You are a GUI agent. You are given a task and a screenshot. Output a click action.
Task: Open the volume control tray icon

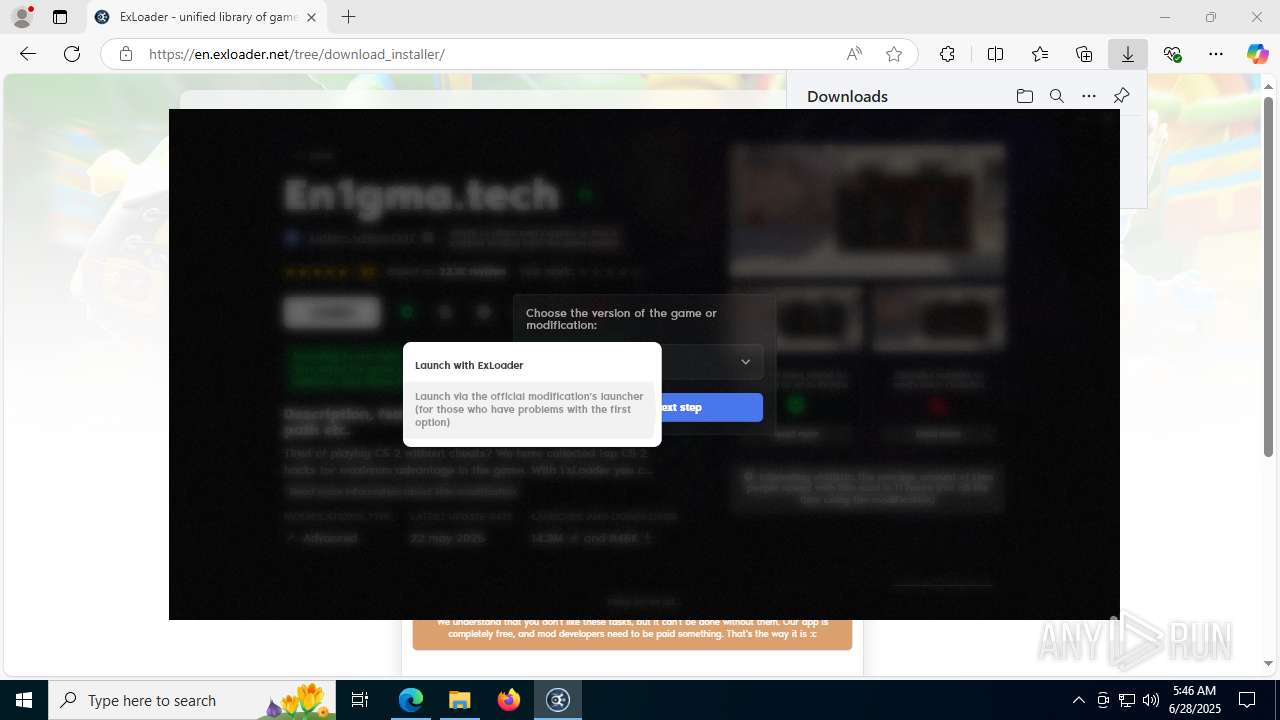(1151, 700)
